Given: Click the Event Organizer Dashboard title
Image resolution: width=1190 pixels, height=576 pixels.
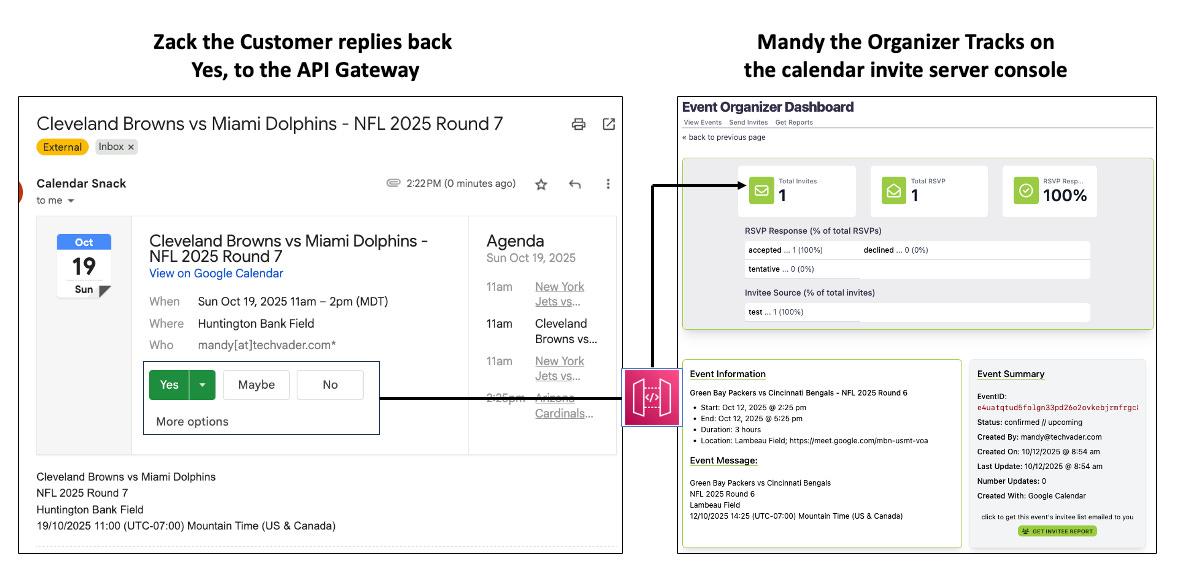Looking at the screenshot, I should (768, 107).
